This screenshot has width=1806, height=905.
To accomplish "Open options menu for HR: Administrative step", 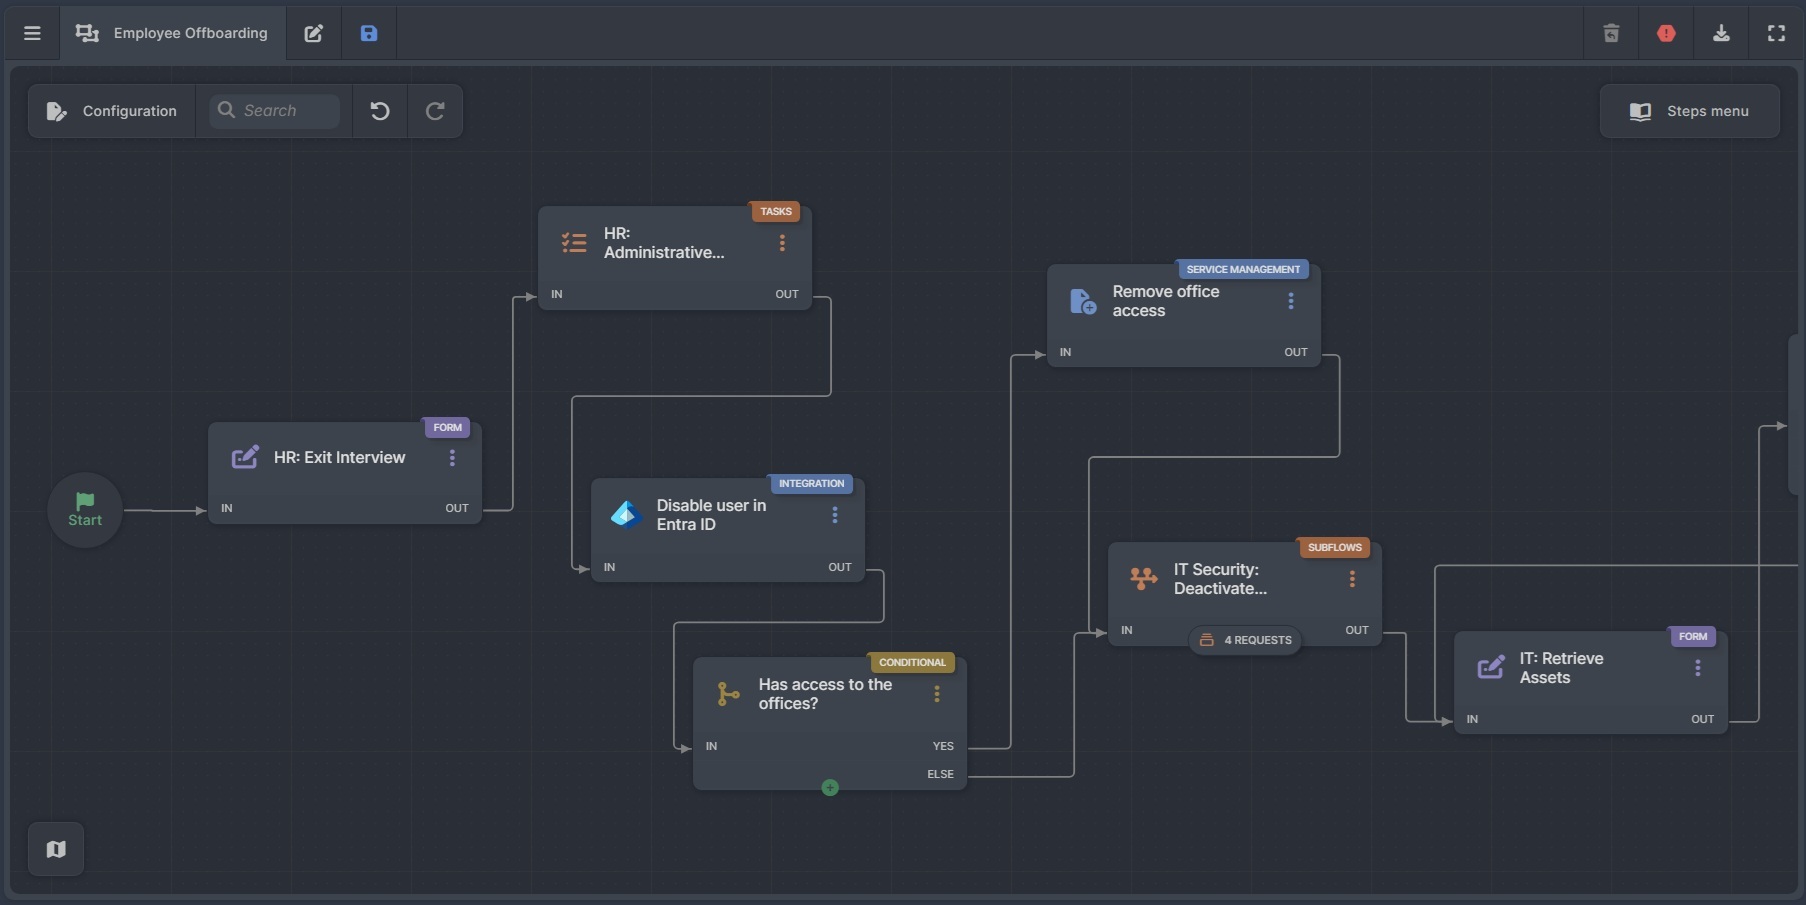I will [x=782, y=242].
